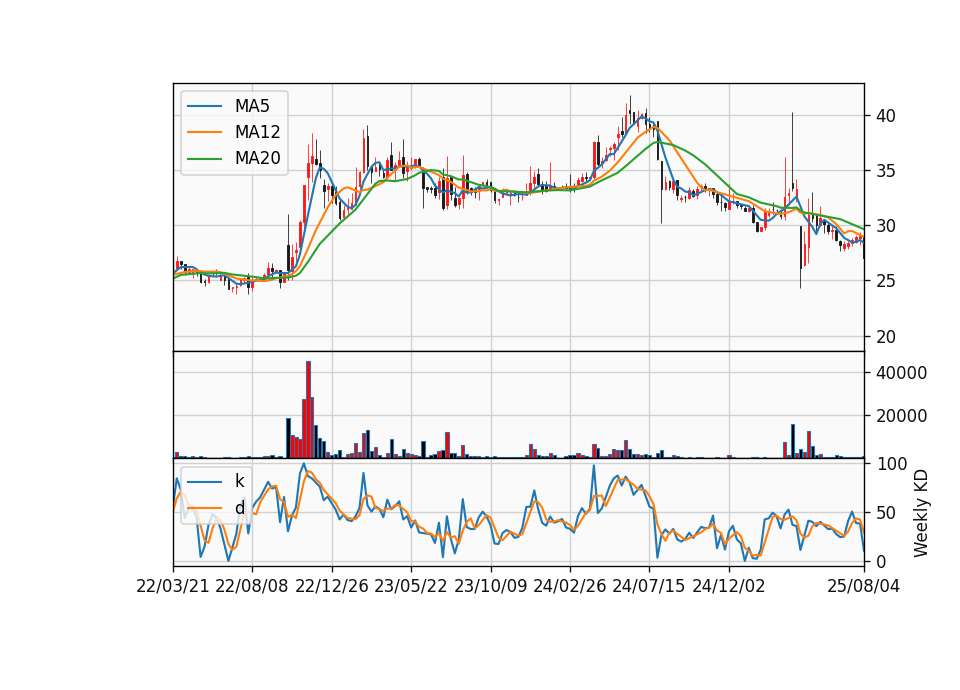960x690 pixels.
Task: Click the MA5 legend label
Action: tap(252, 106)
